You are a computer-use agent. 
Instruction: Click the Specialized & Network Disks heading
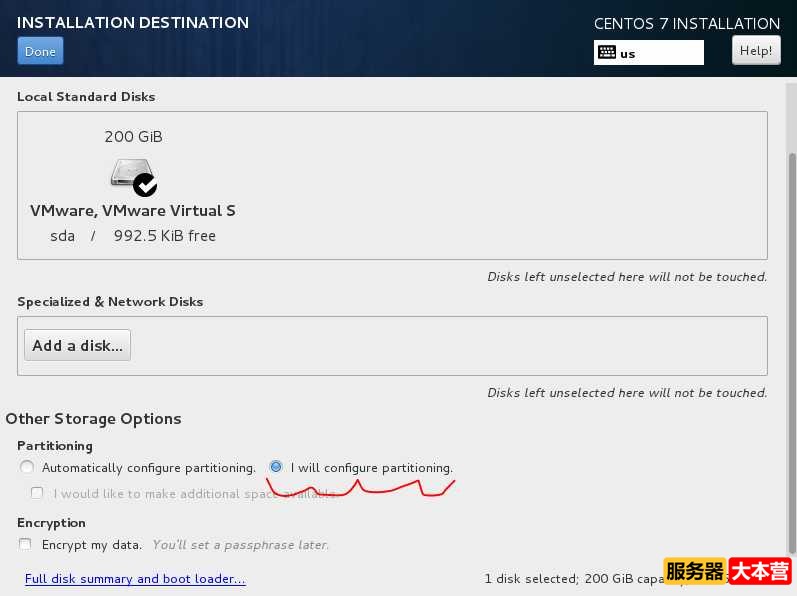click(110, 302)
